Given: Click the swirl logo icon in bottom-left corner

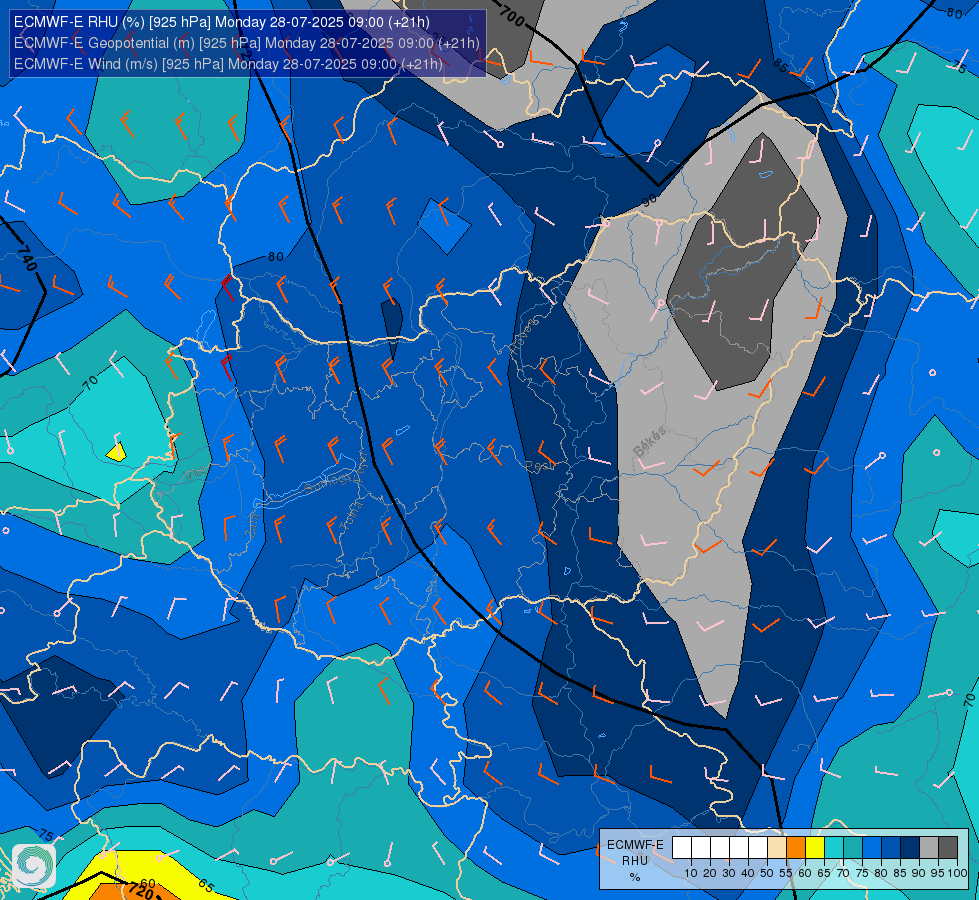Looking at the screenshot, I should pos(34,866).
